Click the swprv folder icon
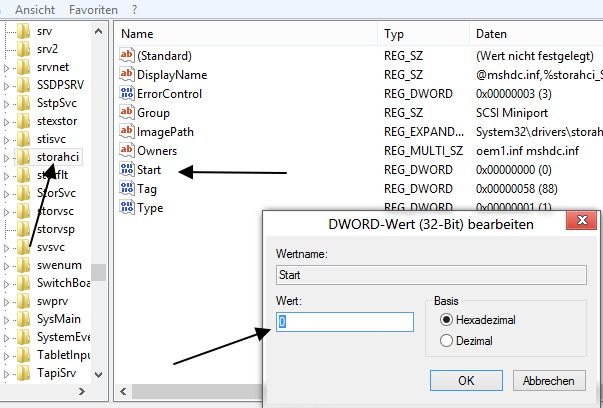This screenshot has height=408, width=603. click(x=23, y=301)
